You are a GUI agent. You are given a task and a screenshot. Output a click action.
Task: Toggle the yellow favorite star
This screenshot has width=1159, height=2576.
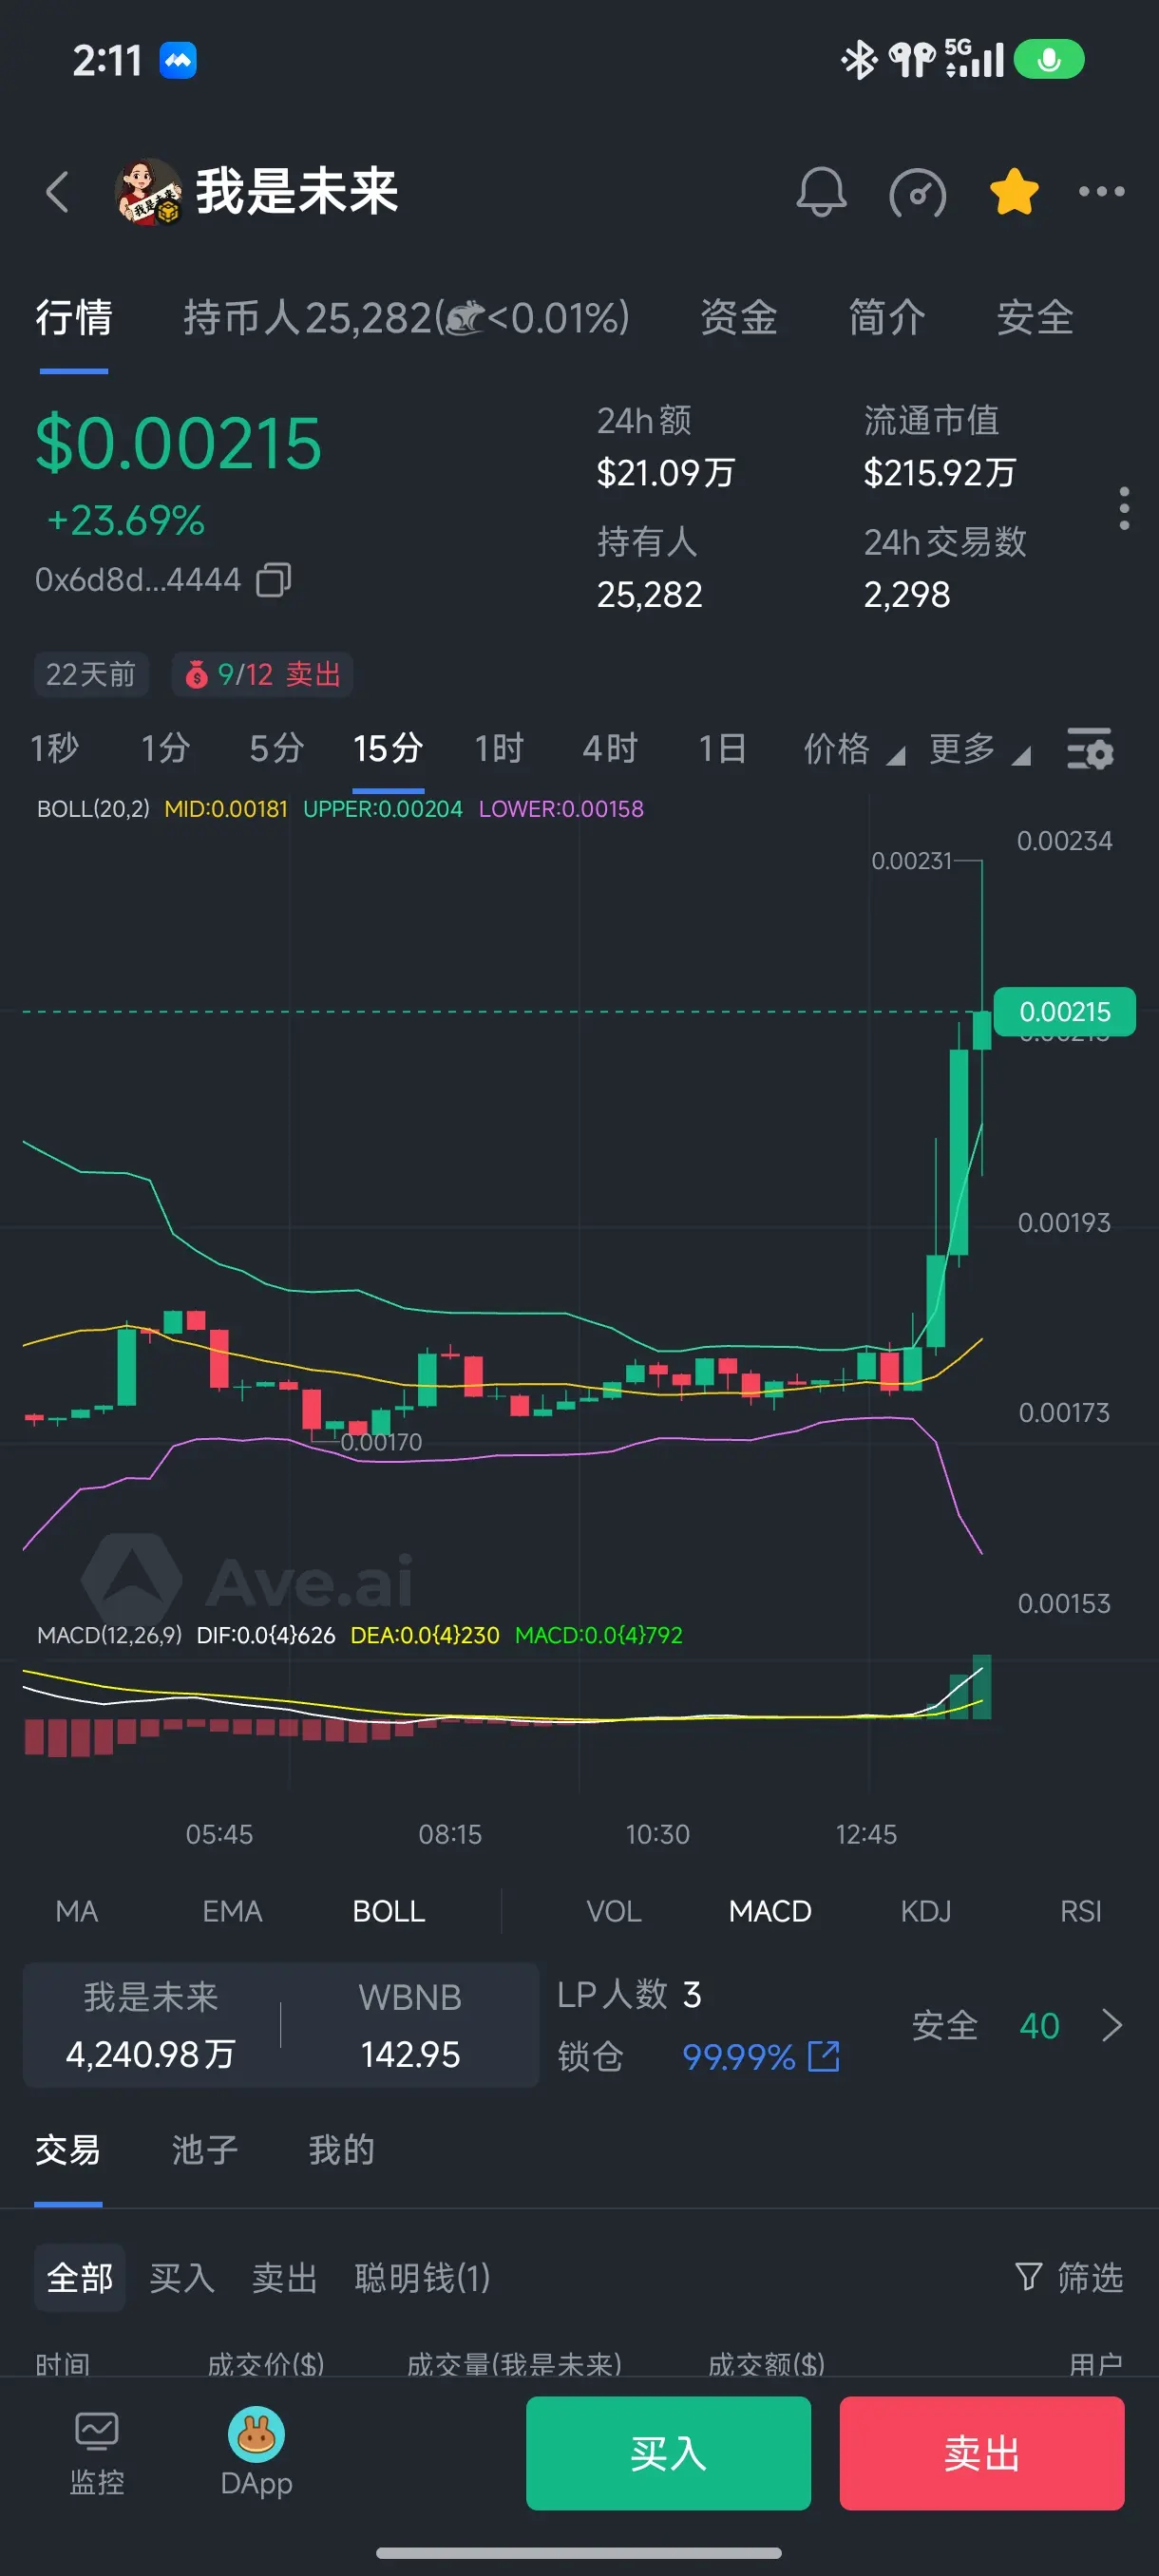(x=1014, y=191)
